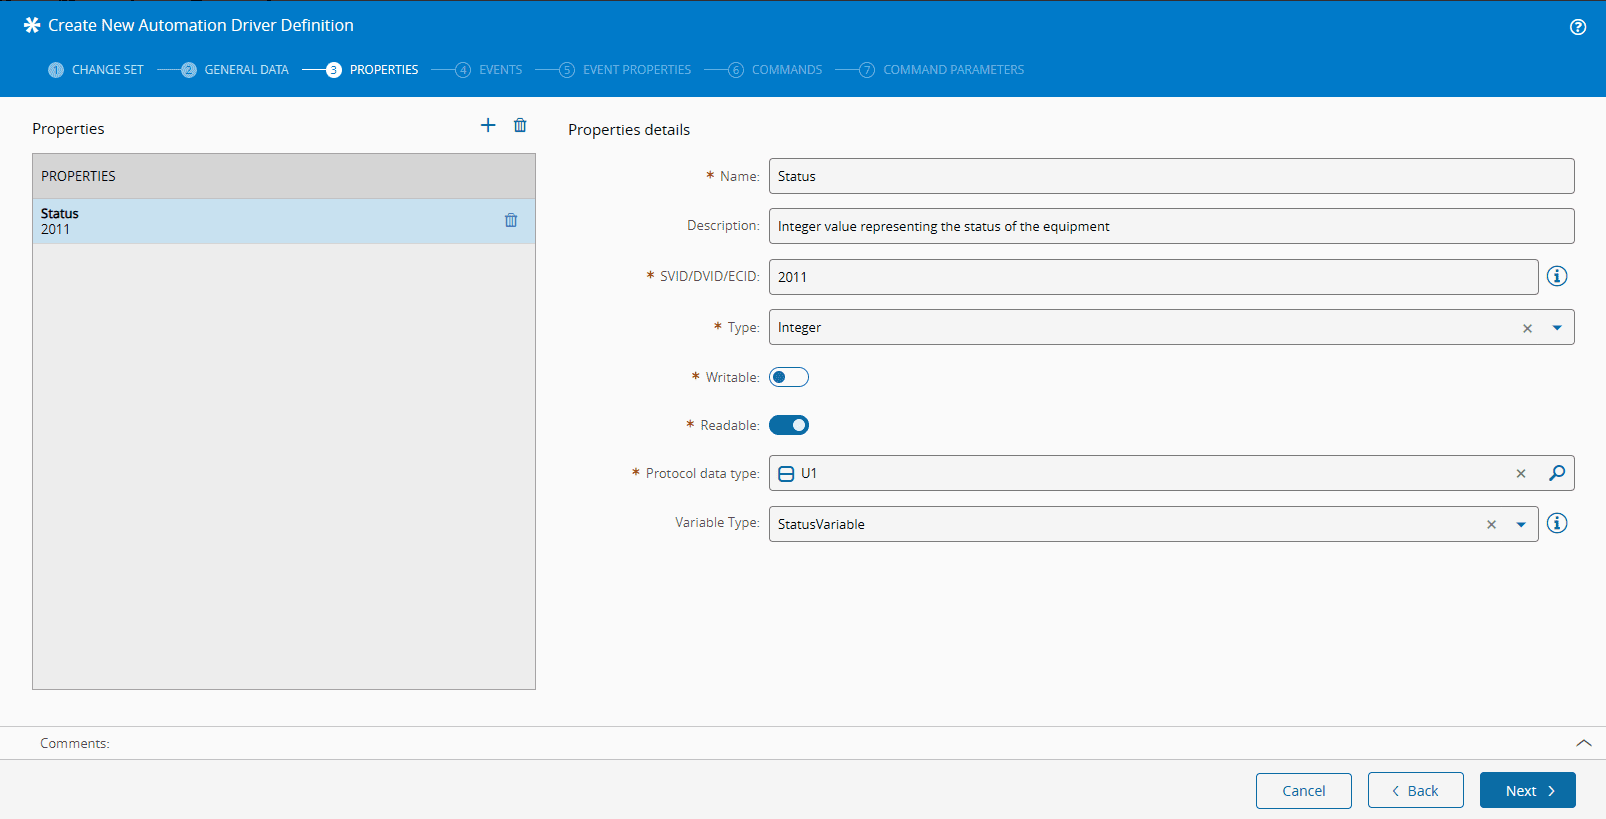Expand the Comments section chevron
The width and height of the screenshot is (1606, 819).
coord(1584,743)
